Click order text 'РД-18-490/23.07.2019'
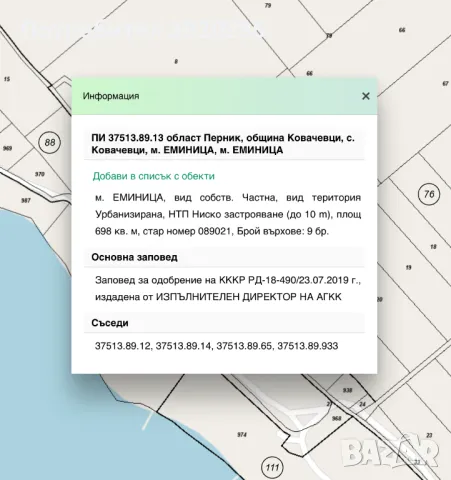This screenshot has width=451, height=480. coord(297,280)
